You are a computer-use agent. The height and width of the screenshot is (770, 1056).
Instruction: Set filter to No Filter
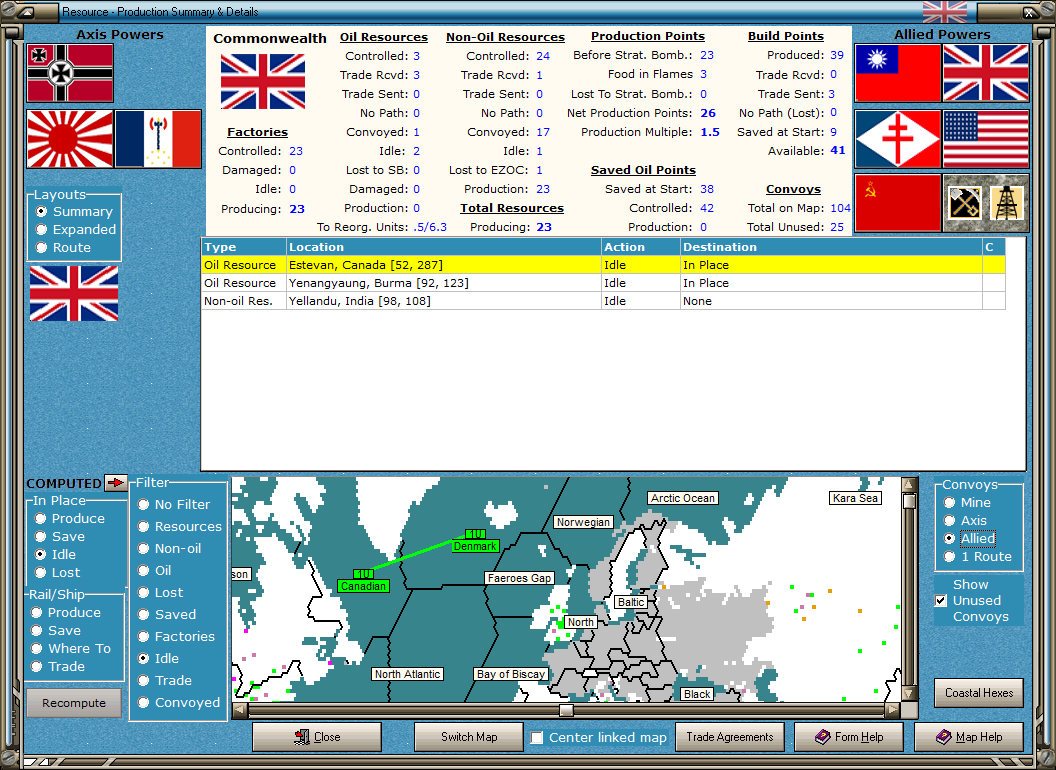pyautogui.click(x=174, y=505)
